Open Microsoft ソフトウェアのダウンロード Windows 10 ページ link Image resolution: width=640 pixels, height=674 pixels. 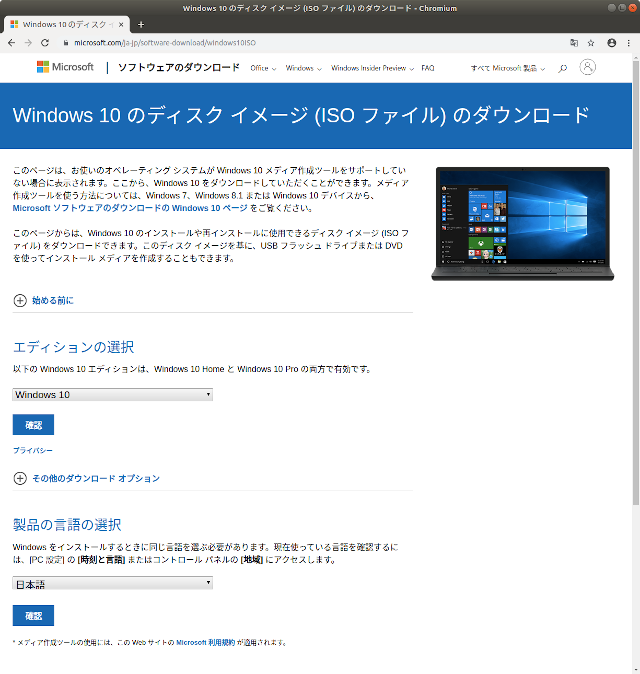(x=130, y=208)
